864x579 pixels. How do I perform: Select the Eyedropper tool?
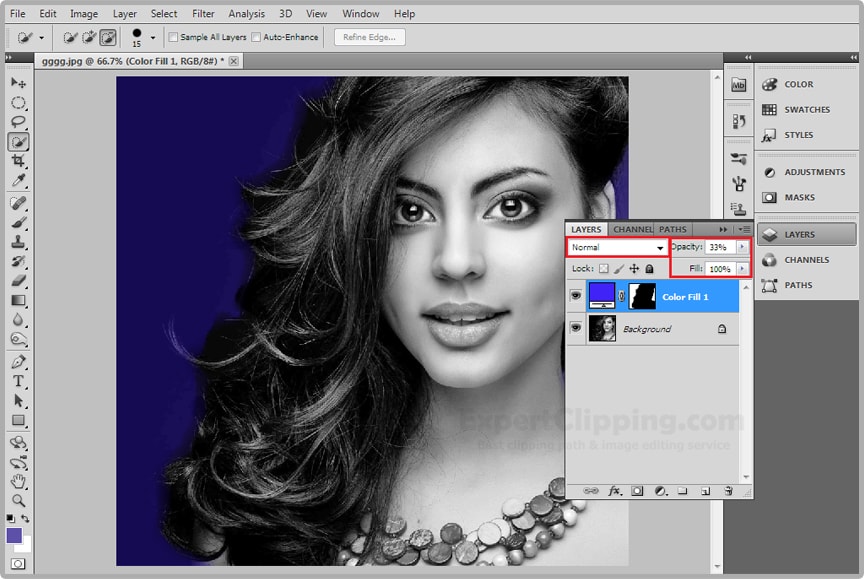coord(18,181)
